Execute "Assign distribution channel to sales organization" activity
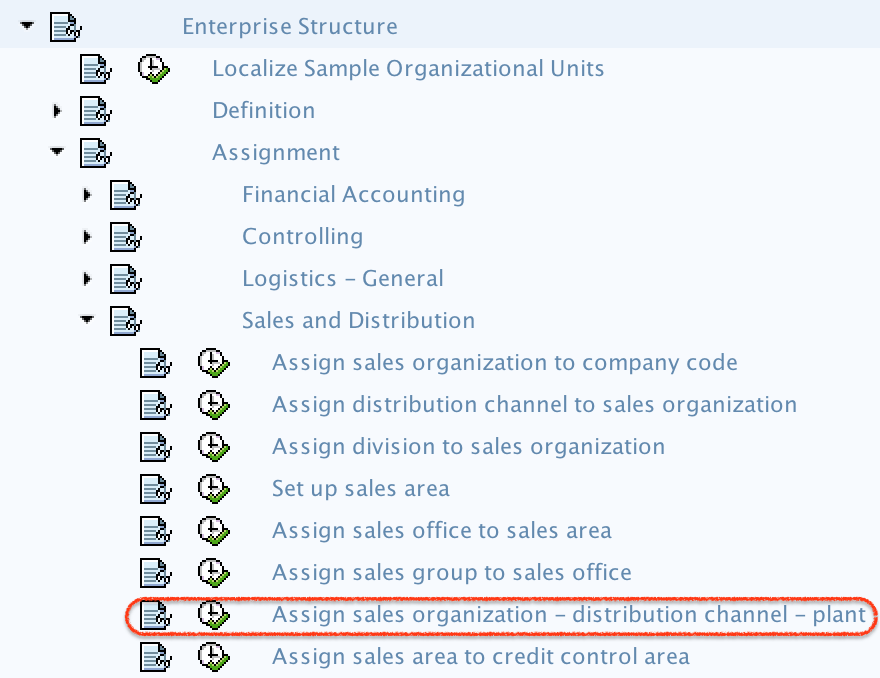Image resolution: width=880 pixels, height=678 pixels. tap(213, 404)
